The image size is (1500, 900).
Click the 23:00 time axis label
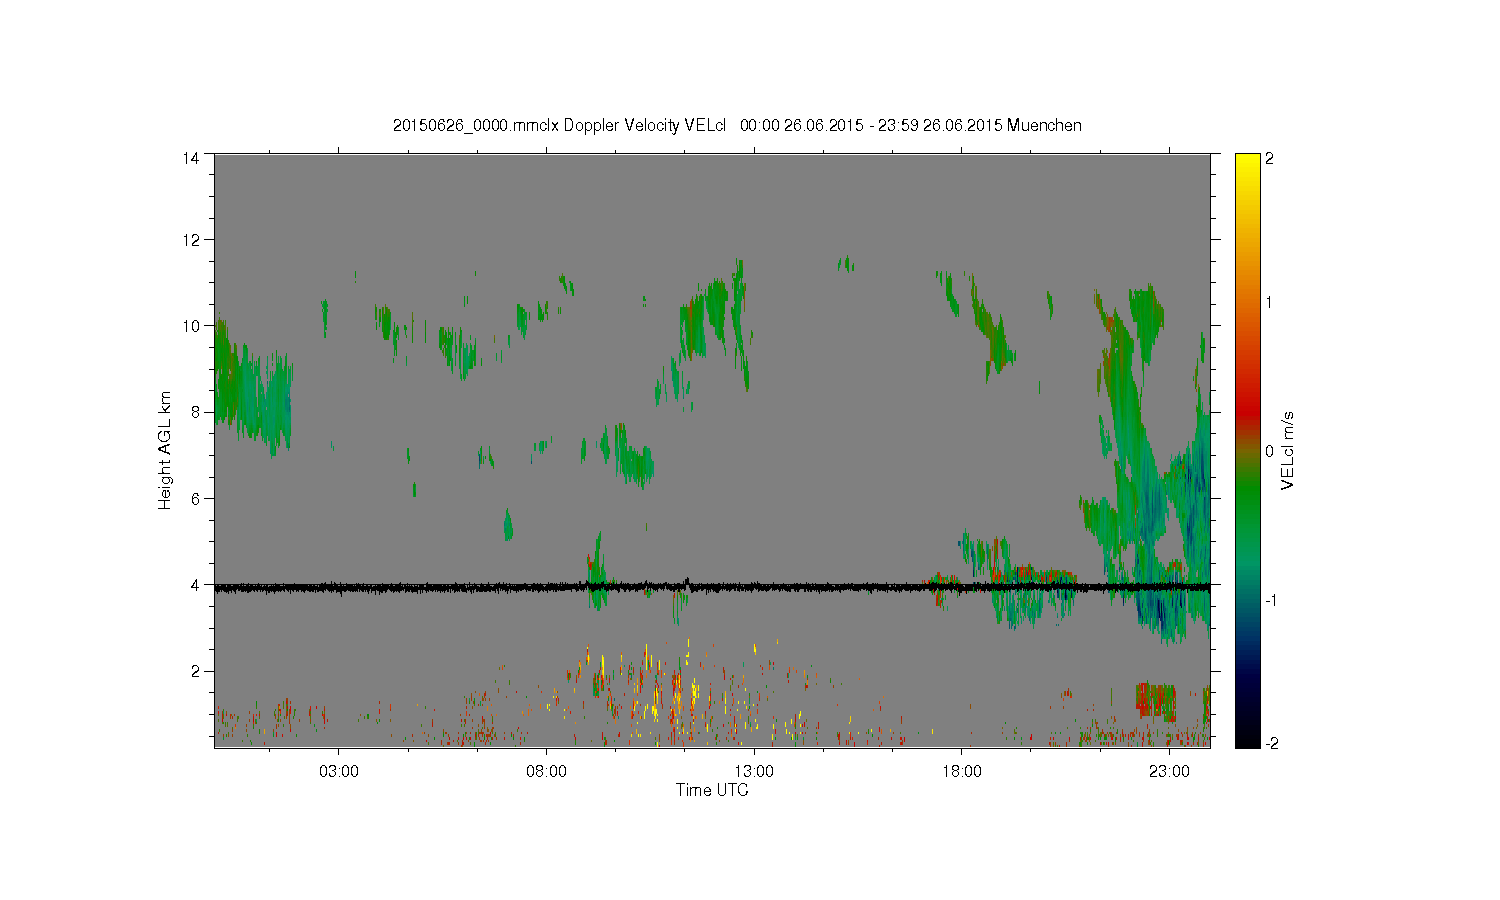[x=1169, y=772]
